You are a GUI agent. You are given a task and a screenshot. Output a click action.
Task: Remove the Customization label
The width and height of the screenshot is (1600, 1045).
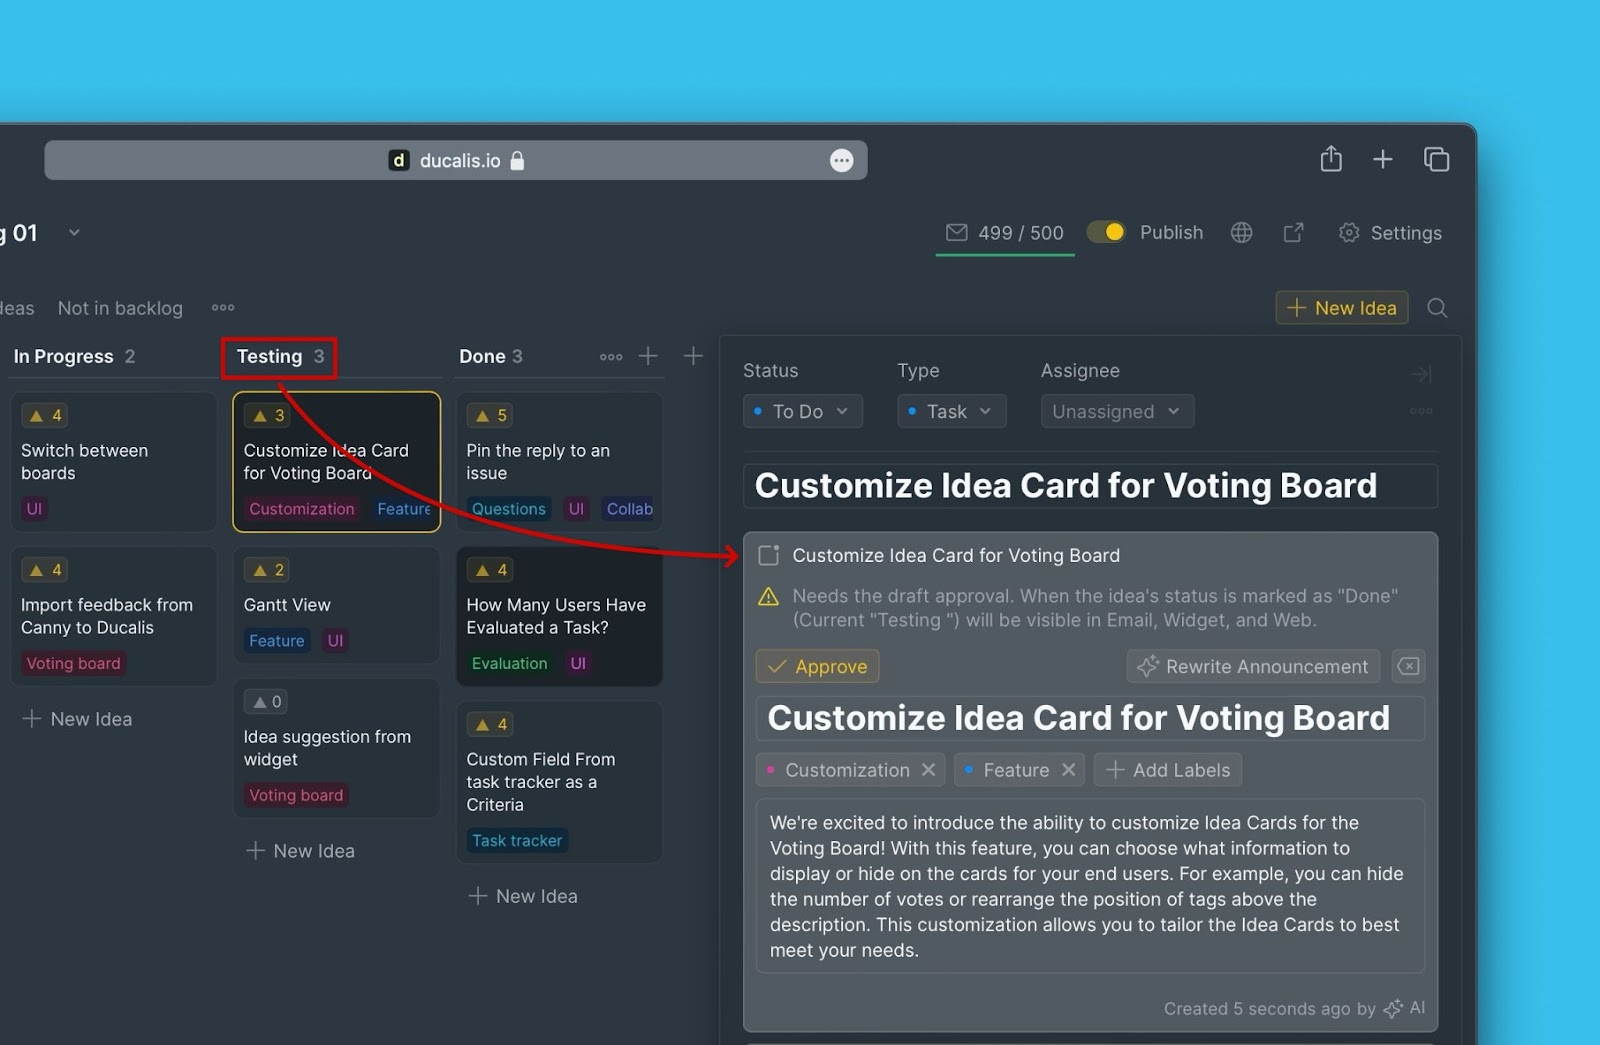pos(928,770)
